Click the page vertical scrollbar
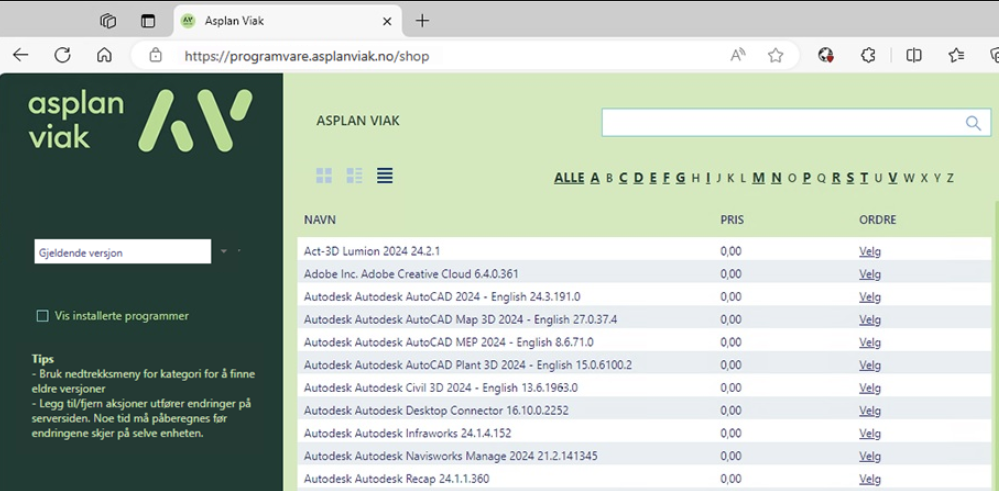 [995, 344]
